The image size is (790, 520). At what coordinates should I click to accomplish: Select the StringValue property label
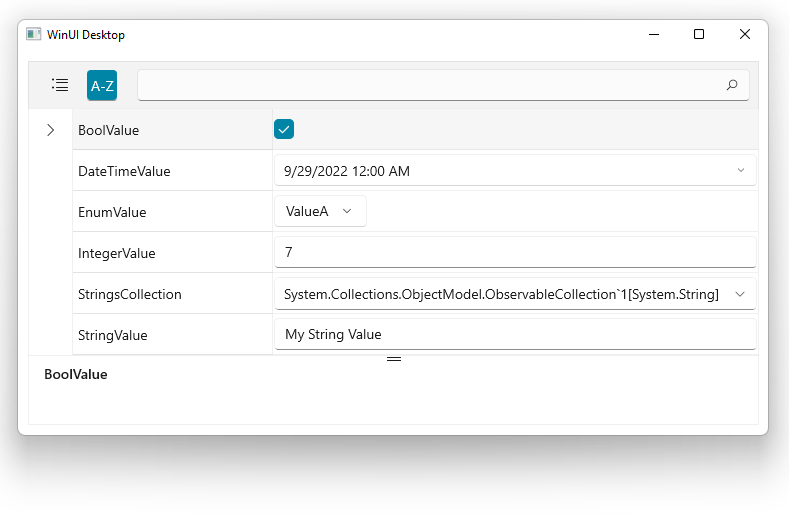point(113,336)
